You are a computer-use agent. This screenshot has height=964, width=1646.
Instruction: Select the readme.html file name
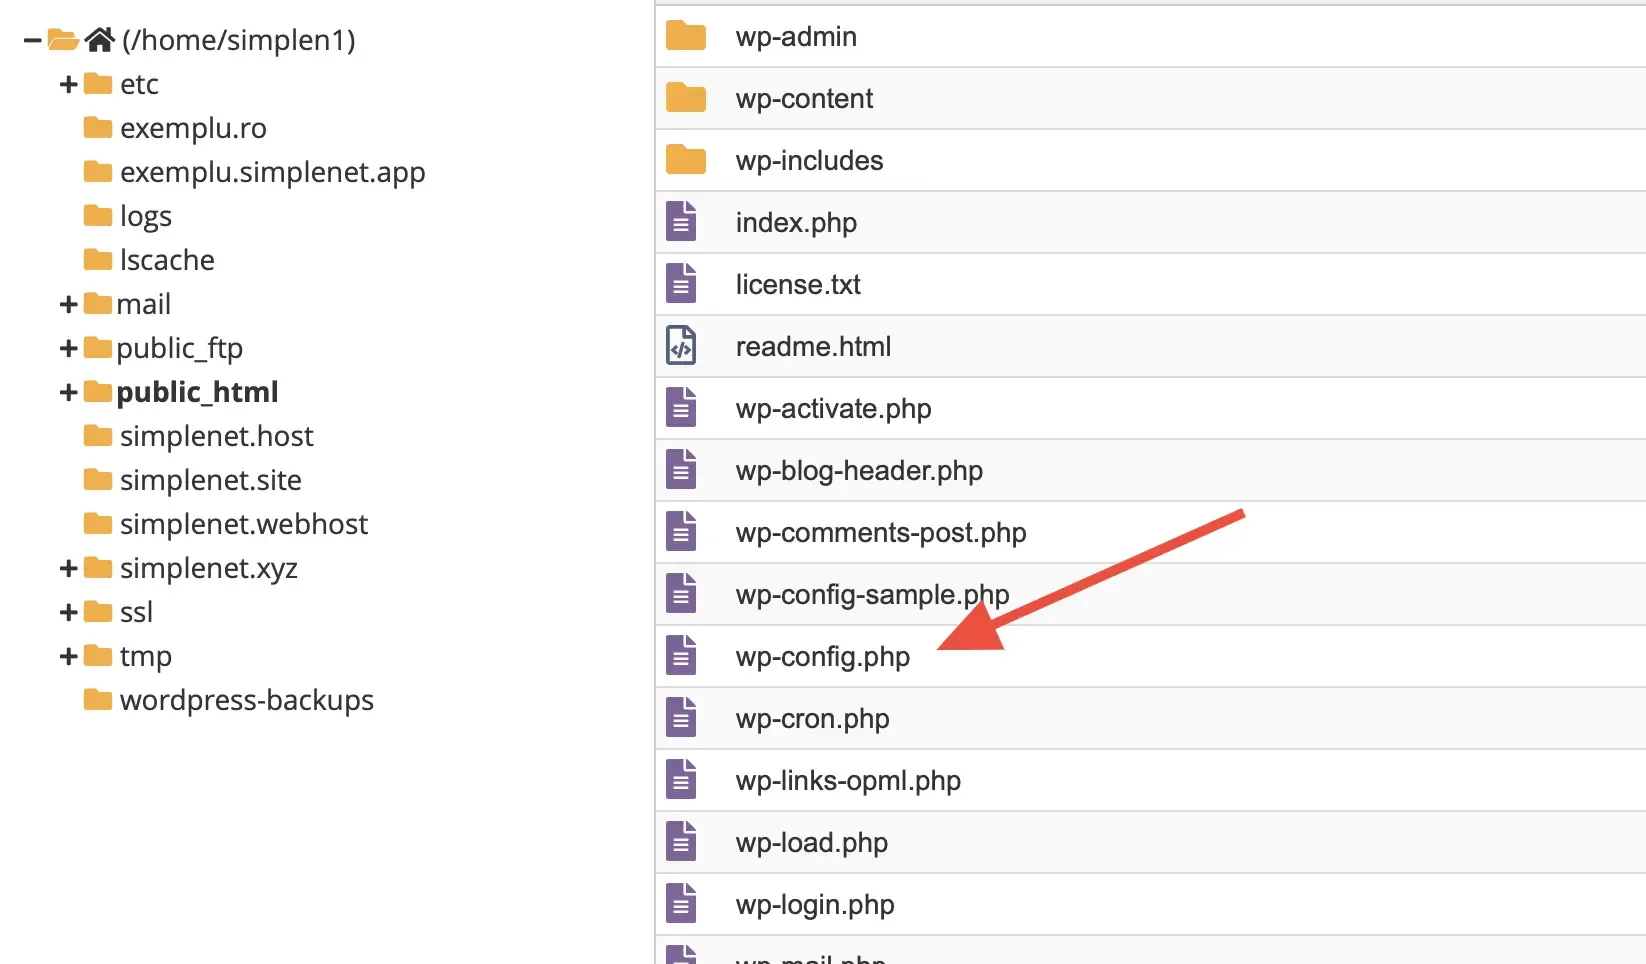point(813,346)
